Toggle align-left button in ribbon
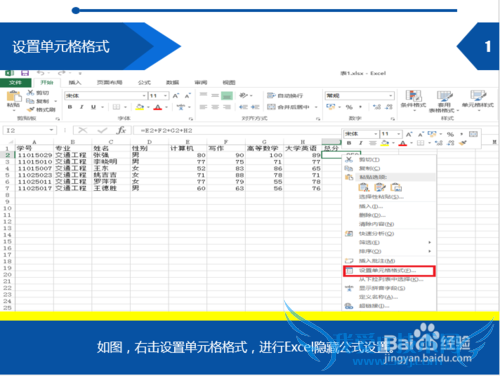 [x=203, y=107]
